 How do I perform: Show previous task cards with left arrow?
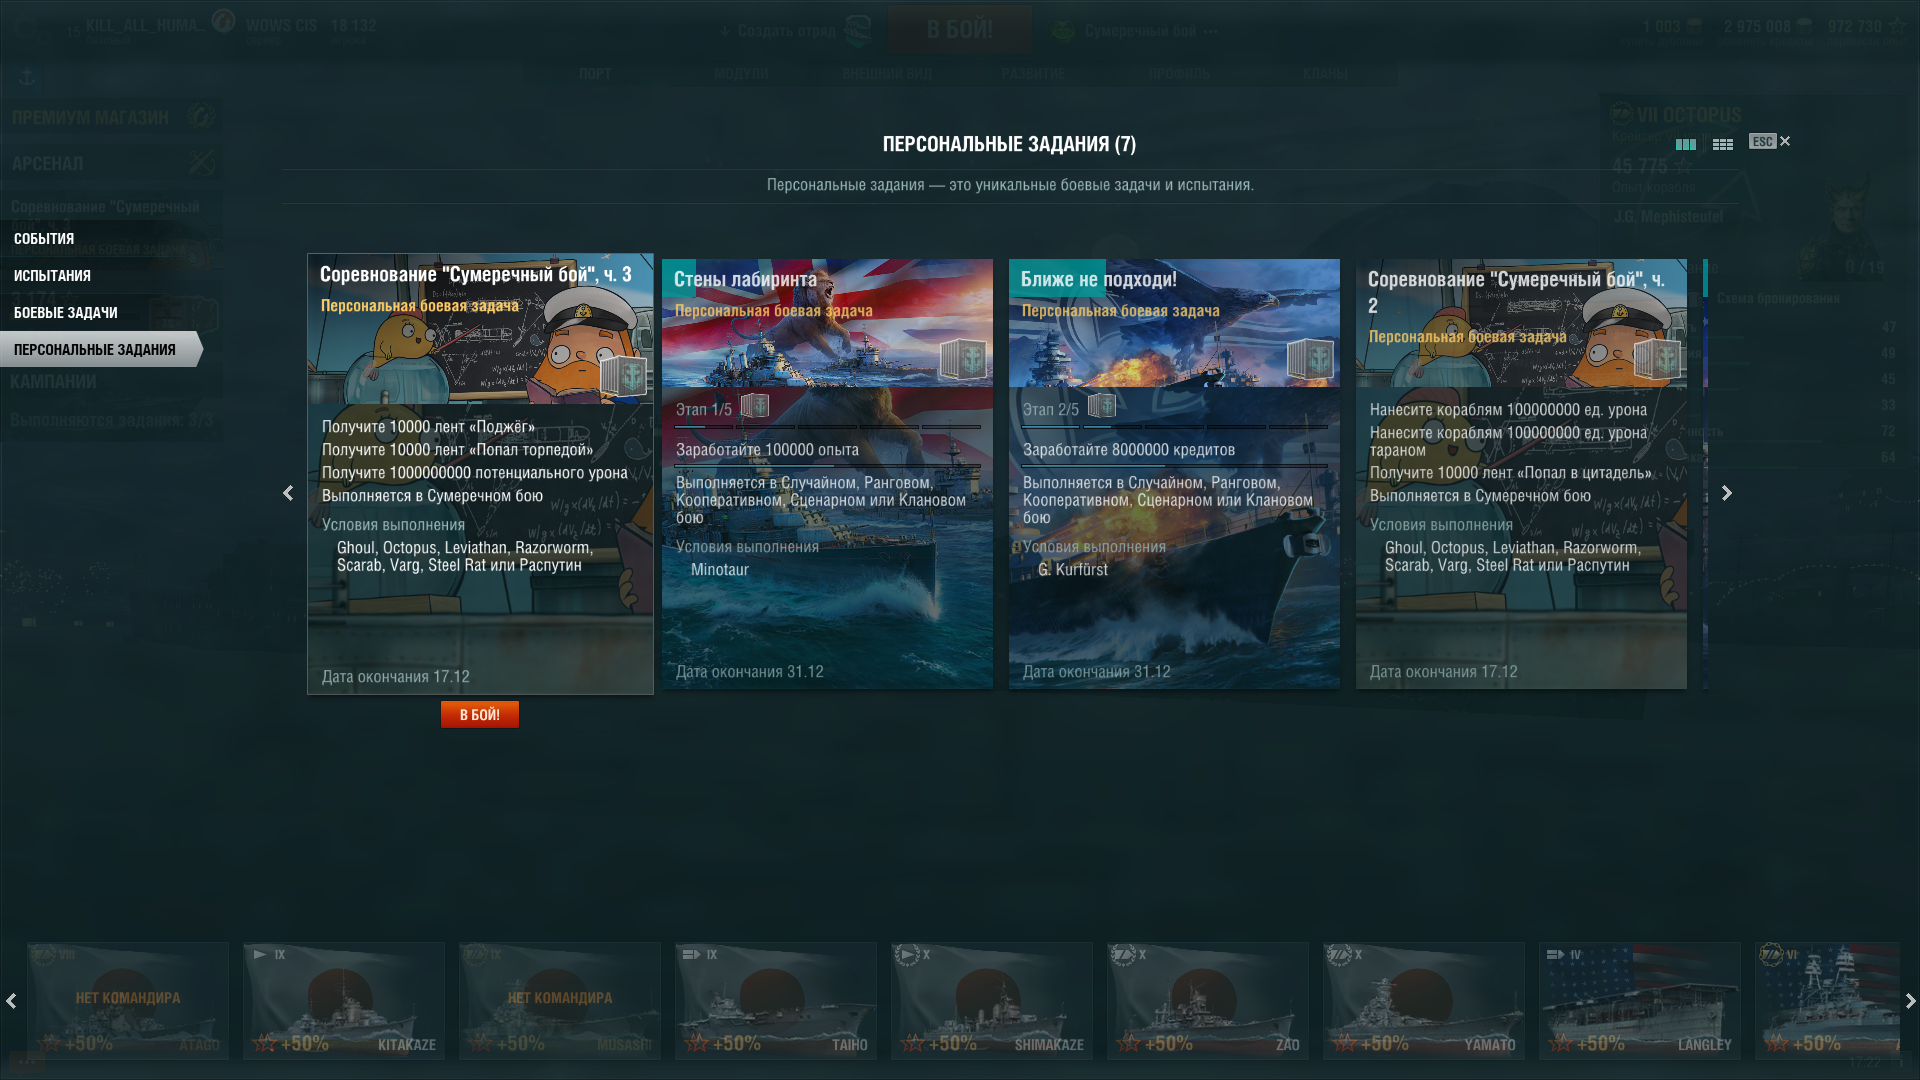click(x=288, y=493)
